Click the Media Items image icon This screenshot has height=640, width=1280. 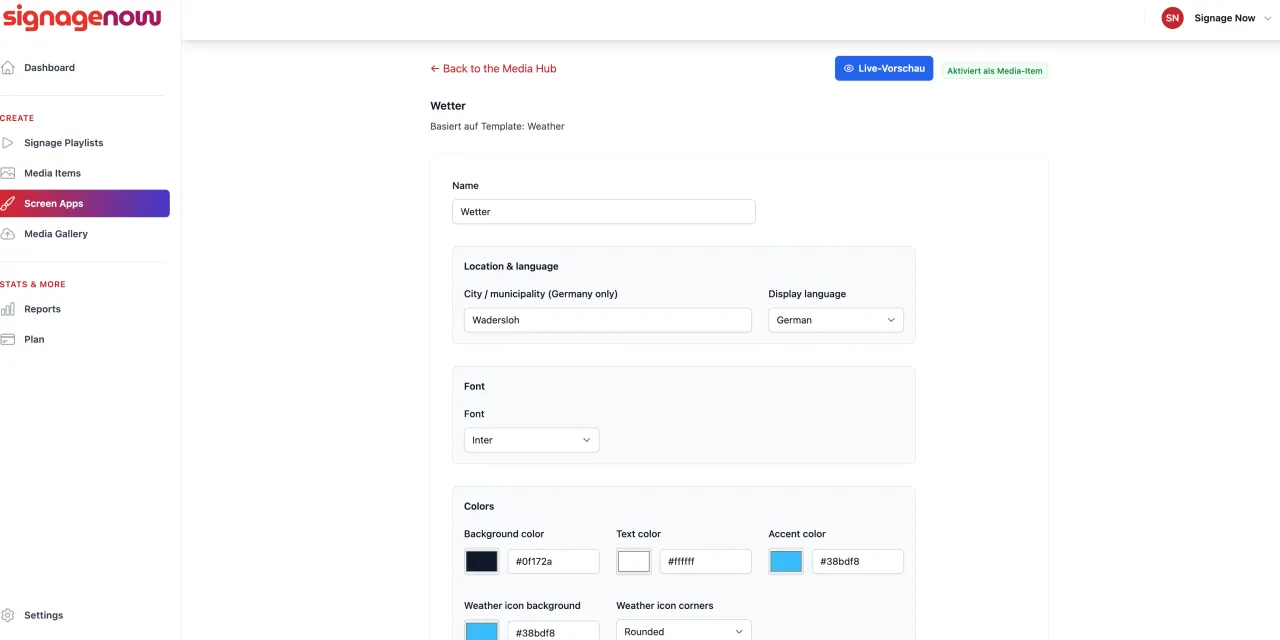click(x=8, y=173)
